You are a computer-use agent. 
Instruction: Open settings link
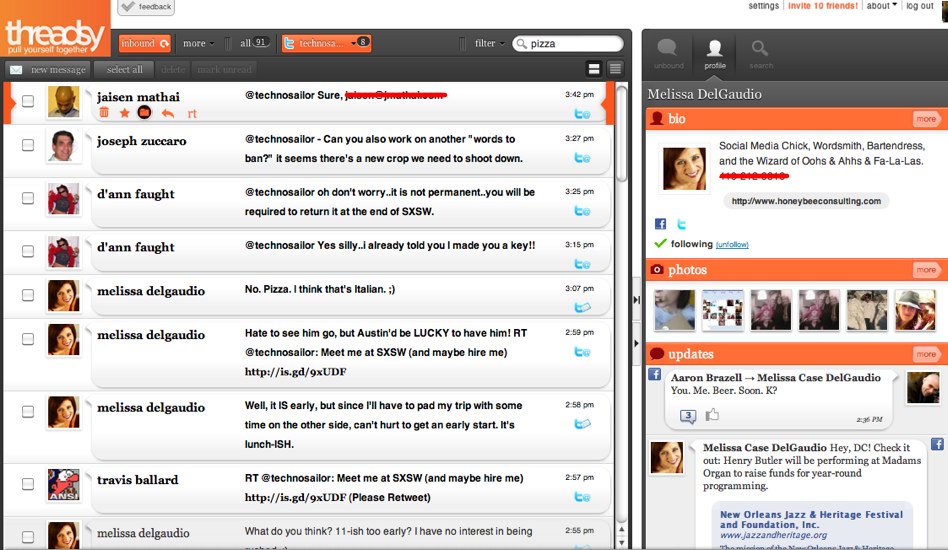[764, 5]
